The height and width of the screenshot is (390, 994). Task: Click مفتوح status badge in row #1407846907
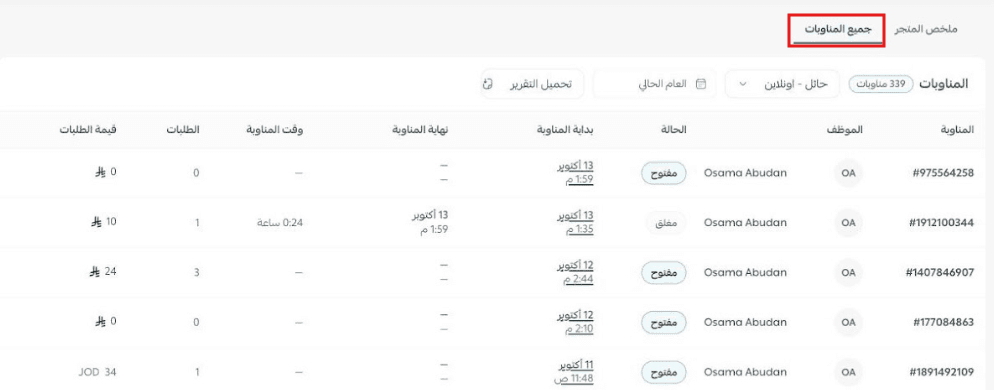tap(664, 273)
